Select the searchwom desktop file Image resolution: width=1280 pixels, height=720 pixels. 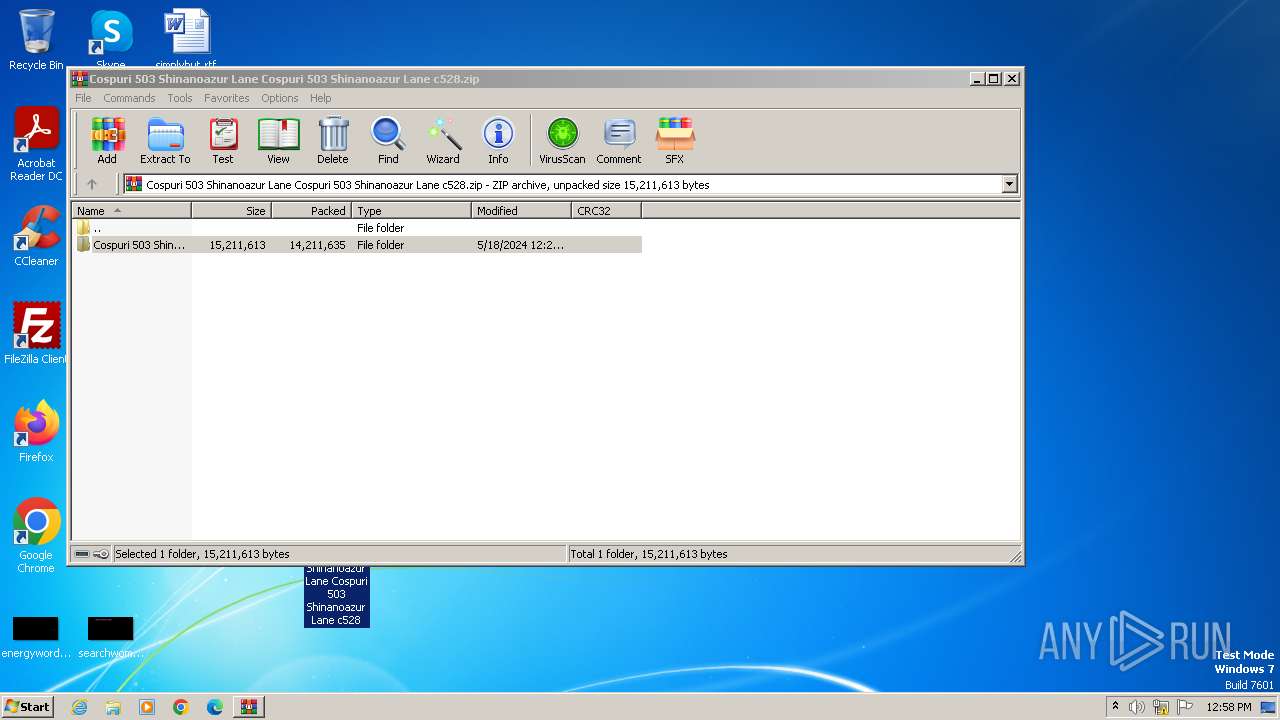[110, 638]
